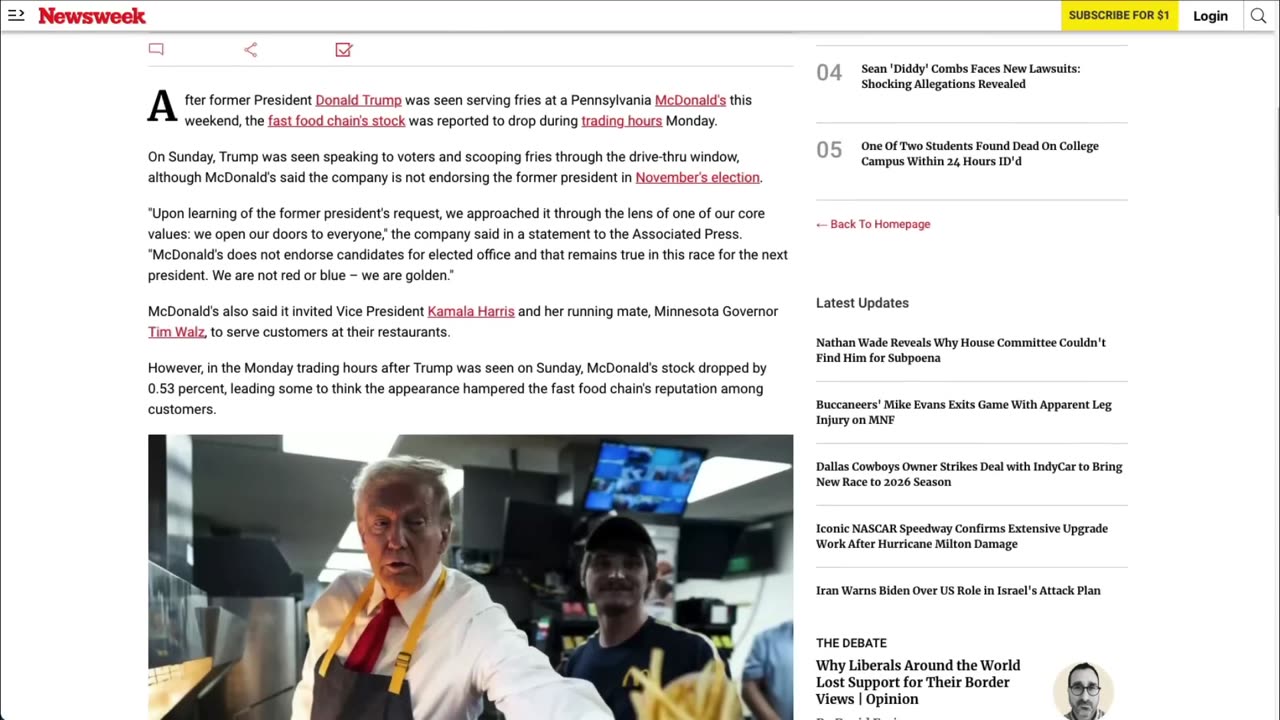The width and height of the screenshot is (1280, 720).
Task: Click the share article icon
Action: pos(250,49)
